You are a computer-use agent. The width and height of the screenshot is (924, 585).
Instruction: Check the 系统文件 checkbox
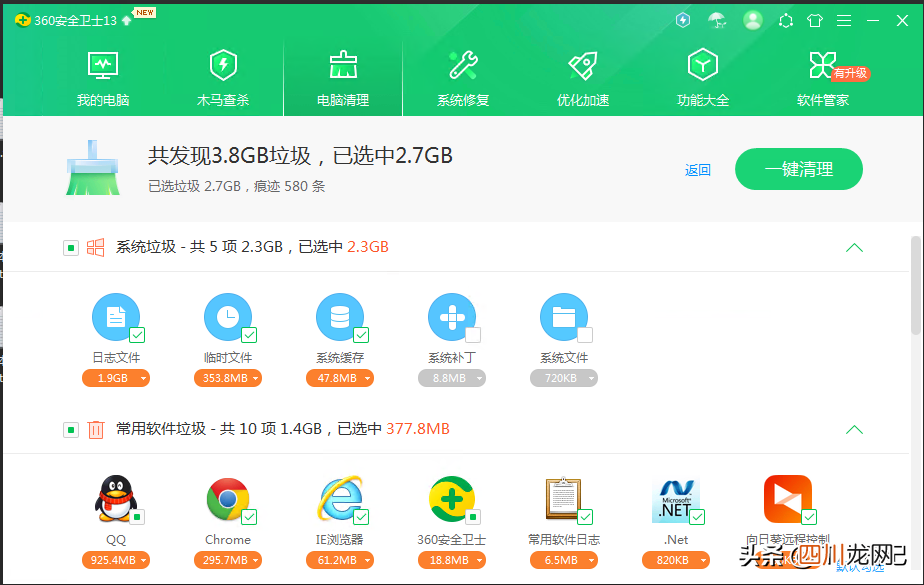585,335
